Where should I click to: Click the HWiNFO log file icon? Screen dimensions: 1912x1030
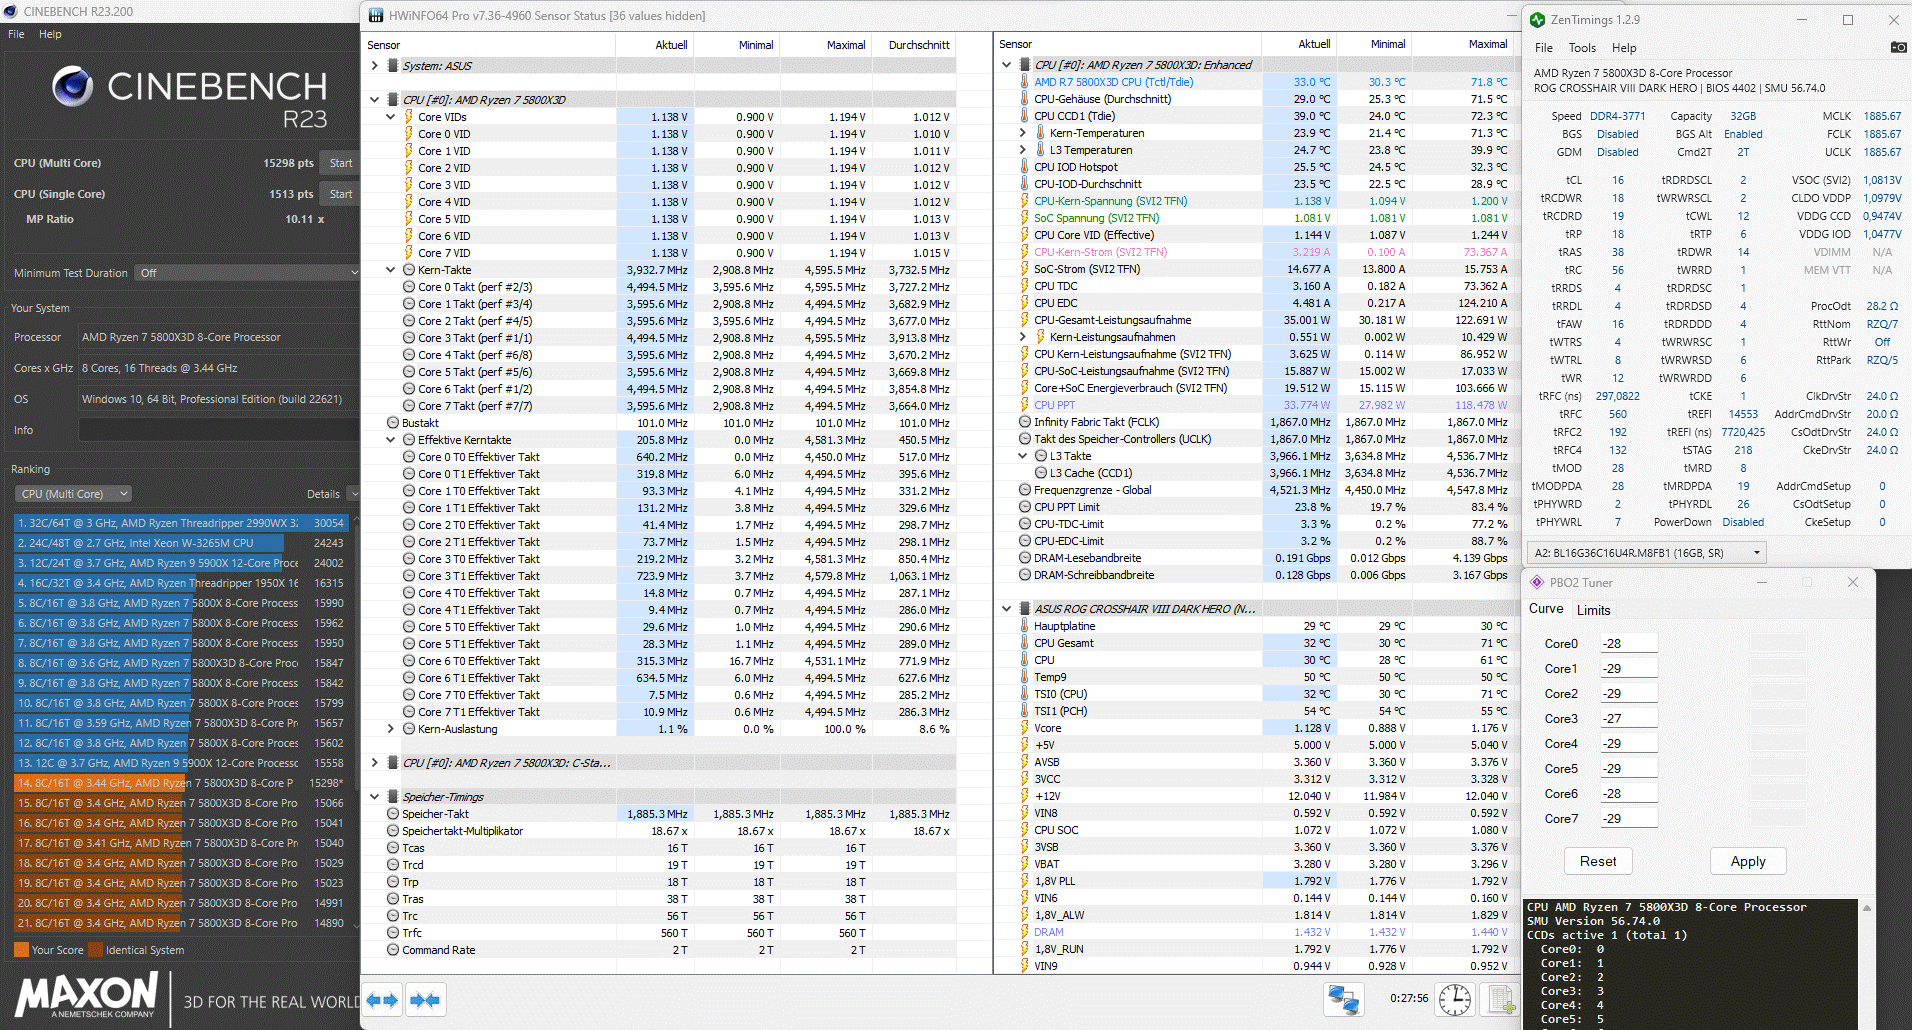coord(1500,999)
